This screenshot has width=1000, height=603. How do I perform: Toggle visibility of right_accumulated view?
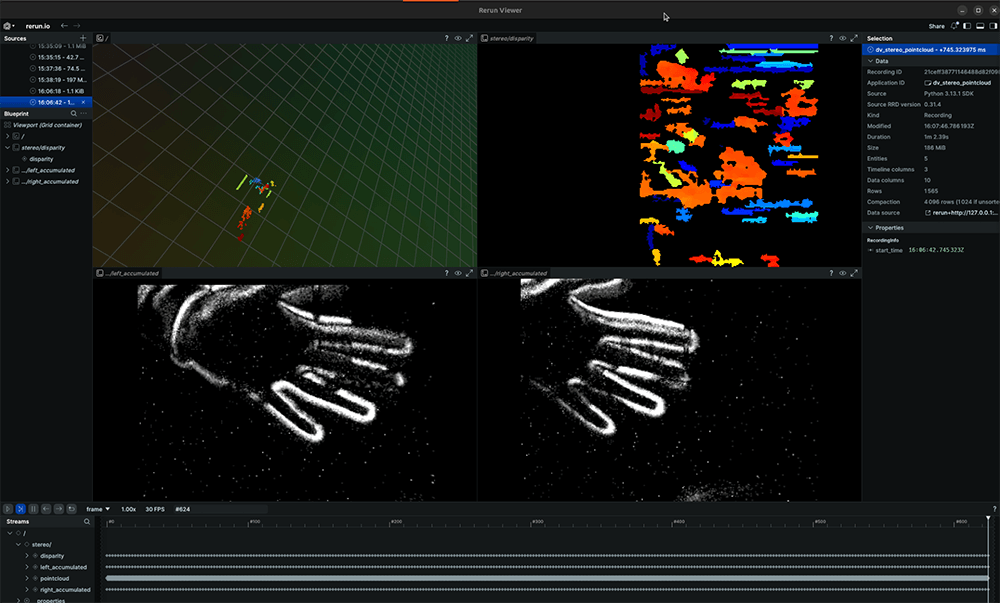842,273
